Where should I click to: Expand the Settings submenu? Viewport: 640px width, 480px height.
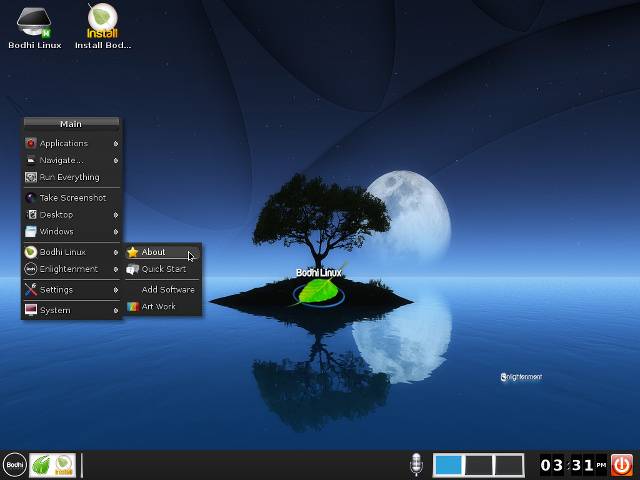(x=70, y=290)
